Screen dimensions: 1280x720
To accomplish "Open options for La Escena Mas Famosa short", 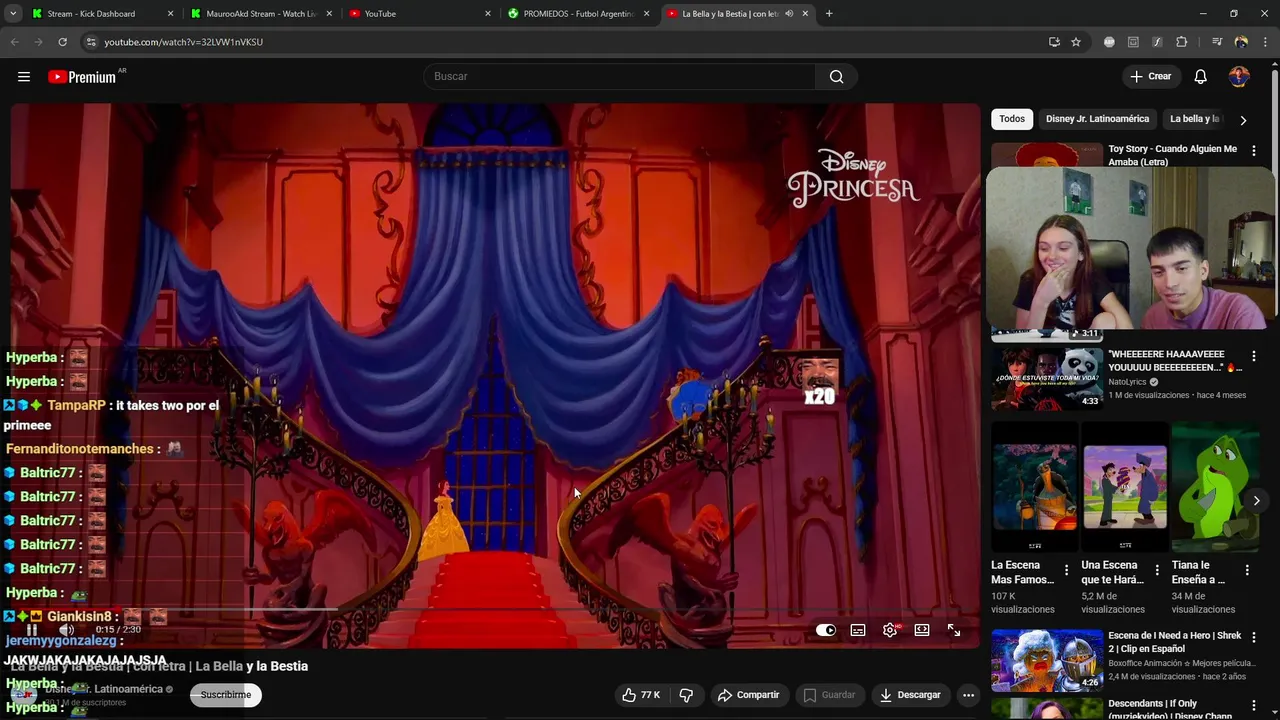I will pos(1066,570).
